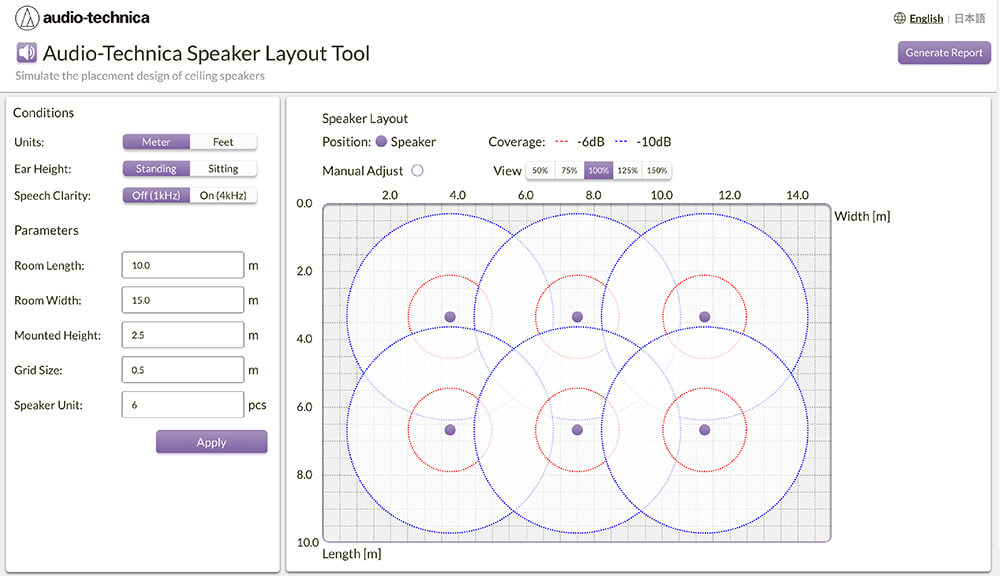Image resolution: width=1000 pixels, height=576 pixels.
Task: Select the bottom-left speaker dot in layout
Action: (x=450, y=430)
